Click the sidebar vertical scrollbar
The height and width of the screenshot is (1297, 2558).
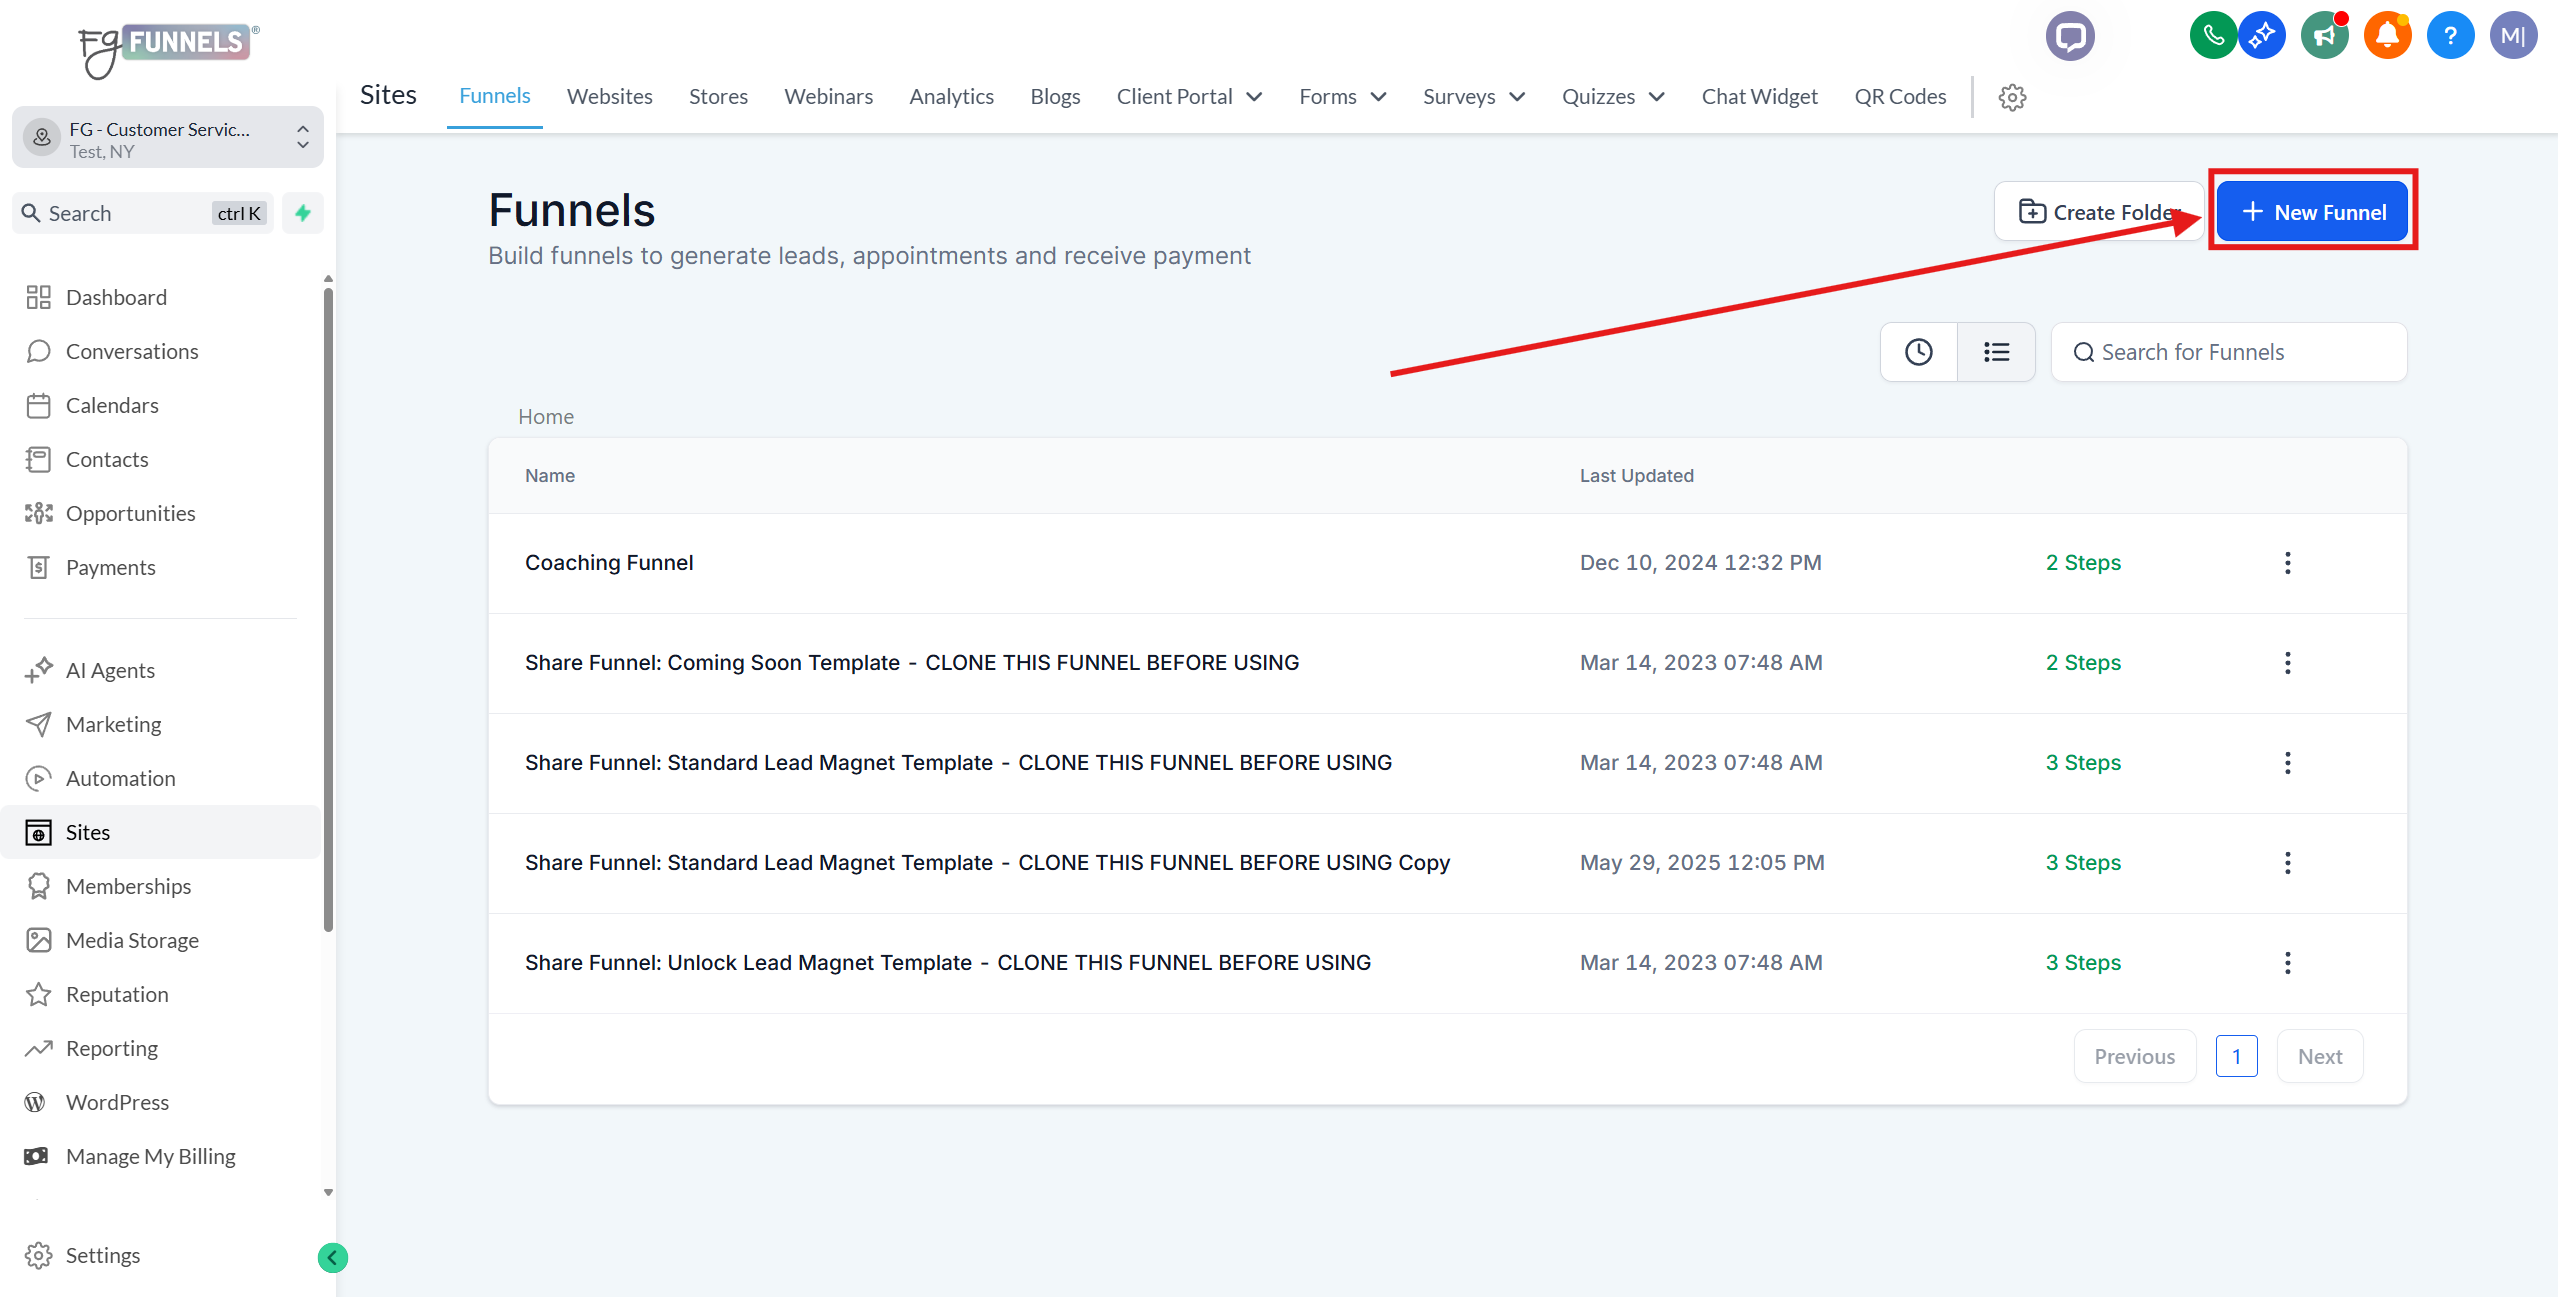coord(328,610)
